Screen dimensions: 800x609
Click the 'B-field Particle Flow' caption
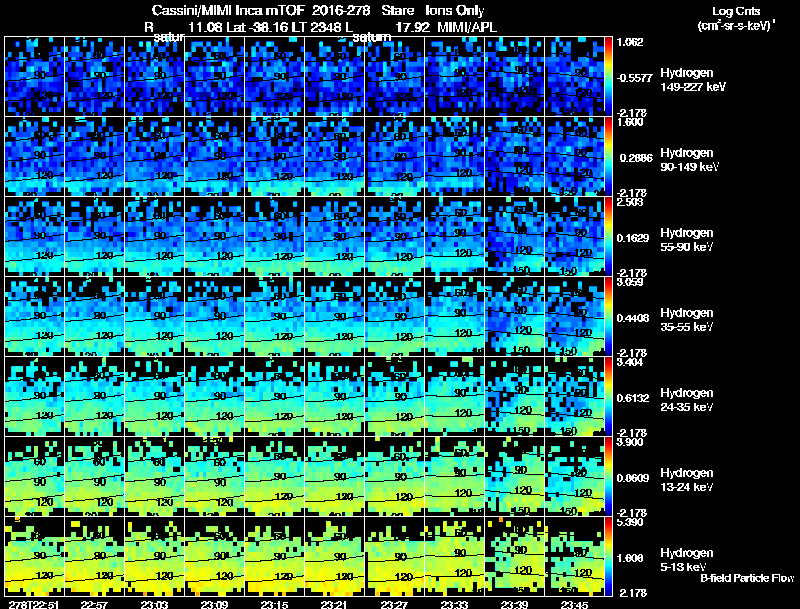point(747,578)
